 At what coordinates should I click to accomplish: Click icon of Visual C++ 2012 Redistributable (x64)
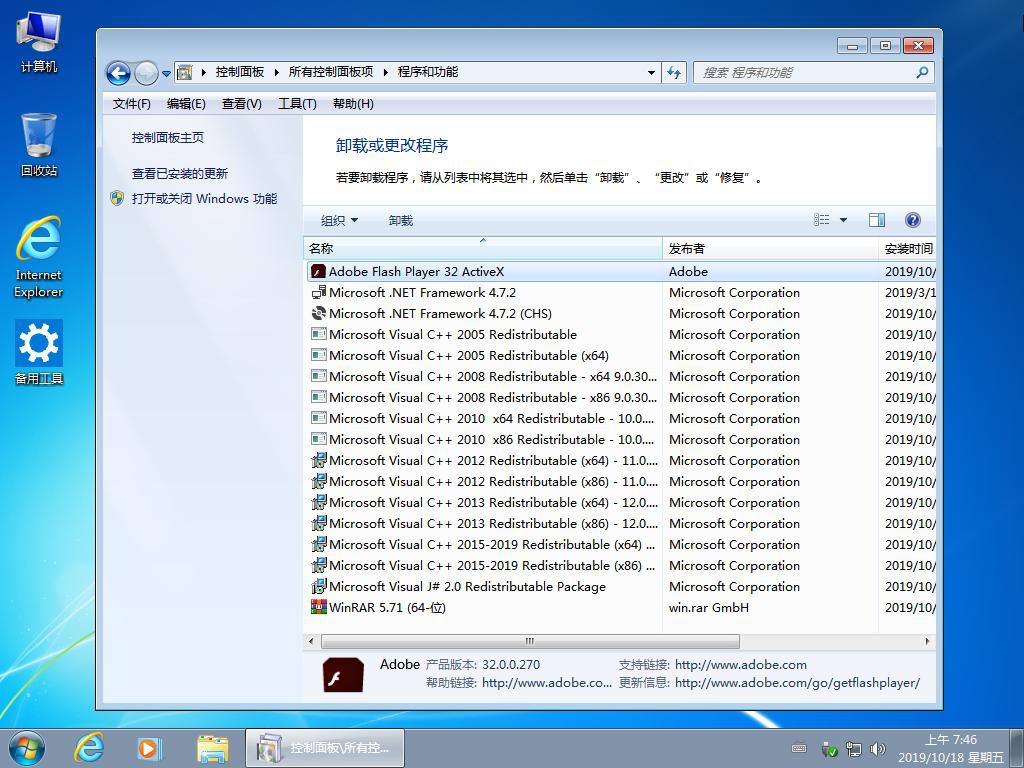tap(319, 460)
